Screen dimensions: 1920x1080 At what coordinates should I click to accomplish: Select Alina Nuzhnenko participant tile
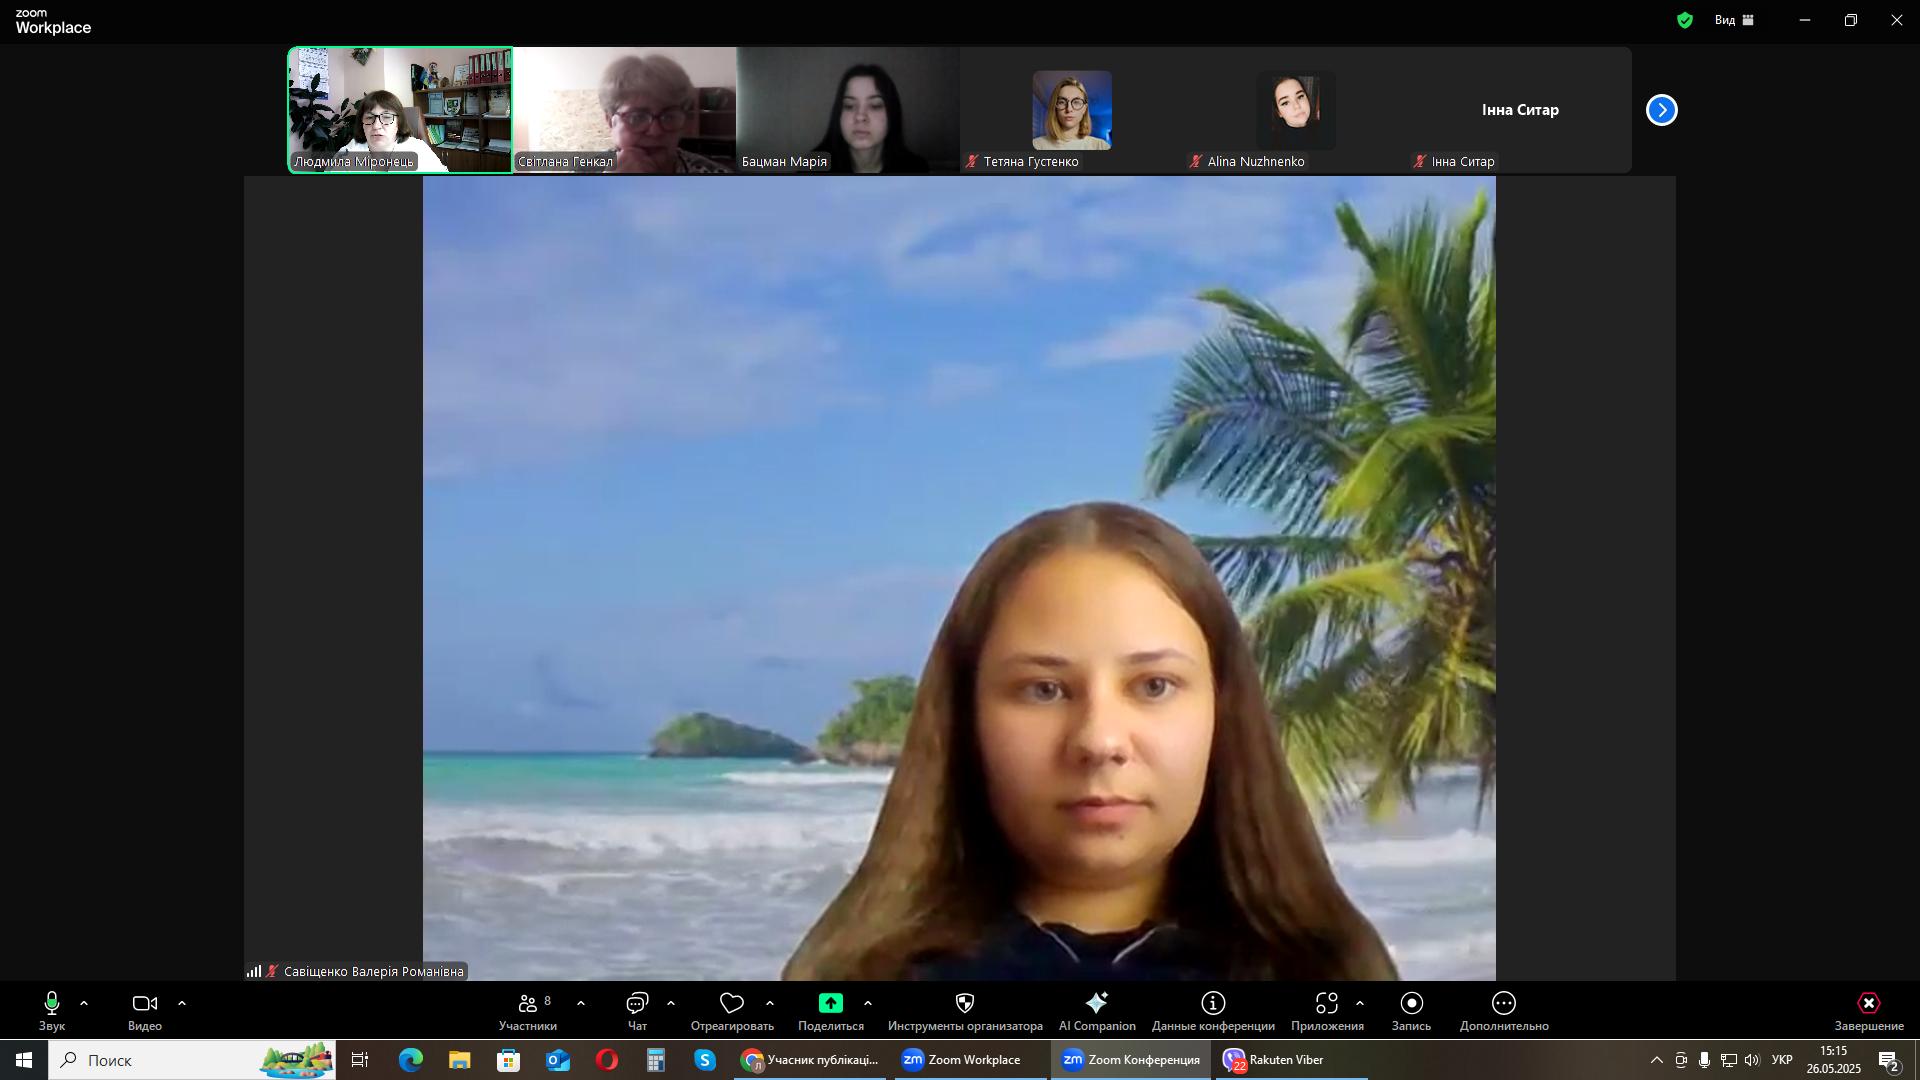click(1296, 110)
